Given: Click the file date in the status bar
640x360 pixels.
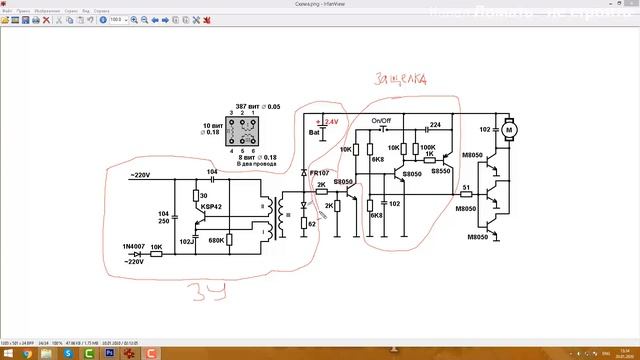Looking at the screenshot, I should (x=120, y=343).
